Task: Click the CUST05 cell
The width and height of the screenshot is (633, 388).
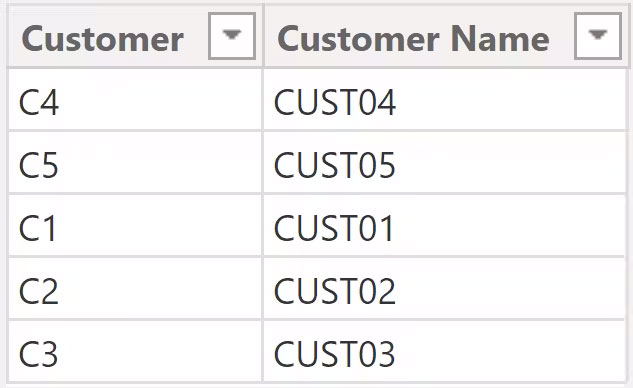Action: pos(444,163)
